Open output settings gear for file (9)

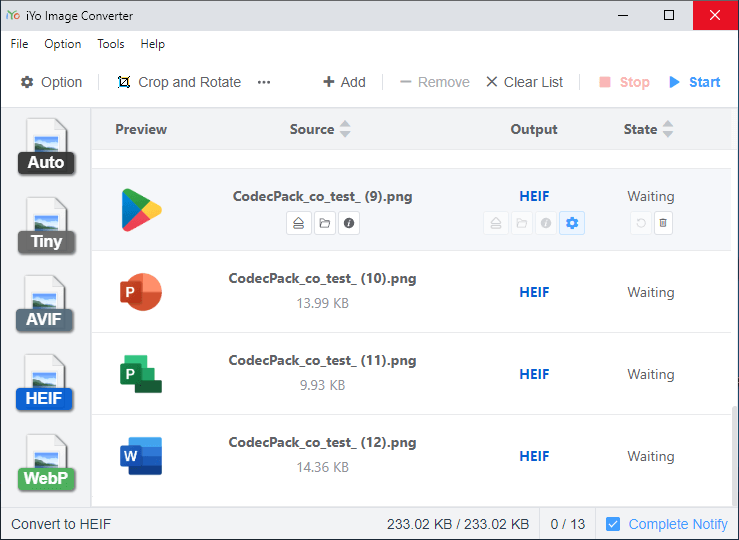click(x=572, y=223)
